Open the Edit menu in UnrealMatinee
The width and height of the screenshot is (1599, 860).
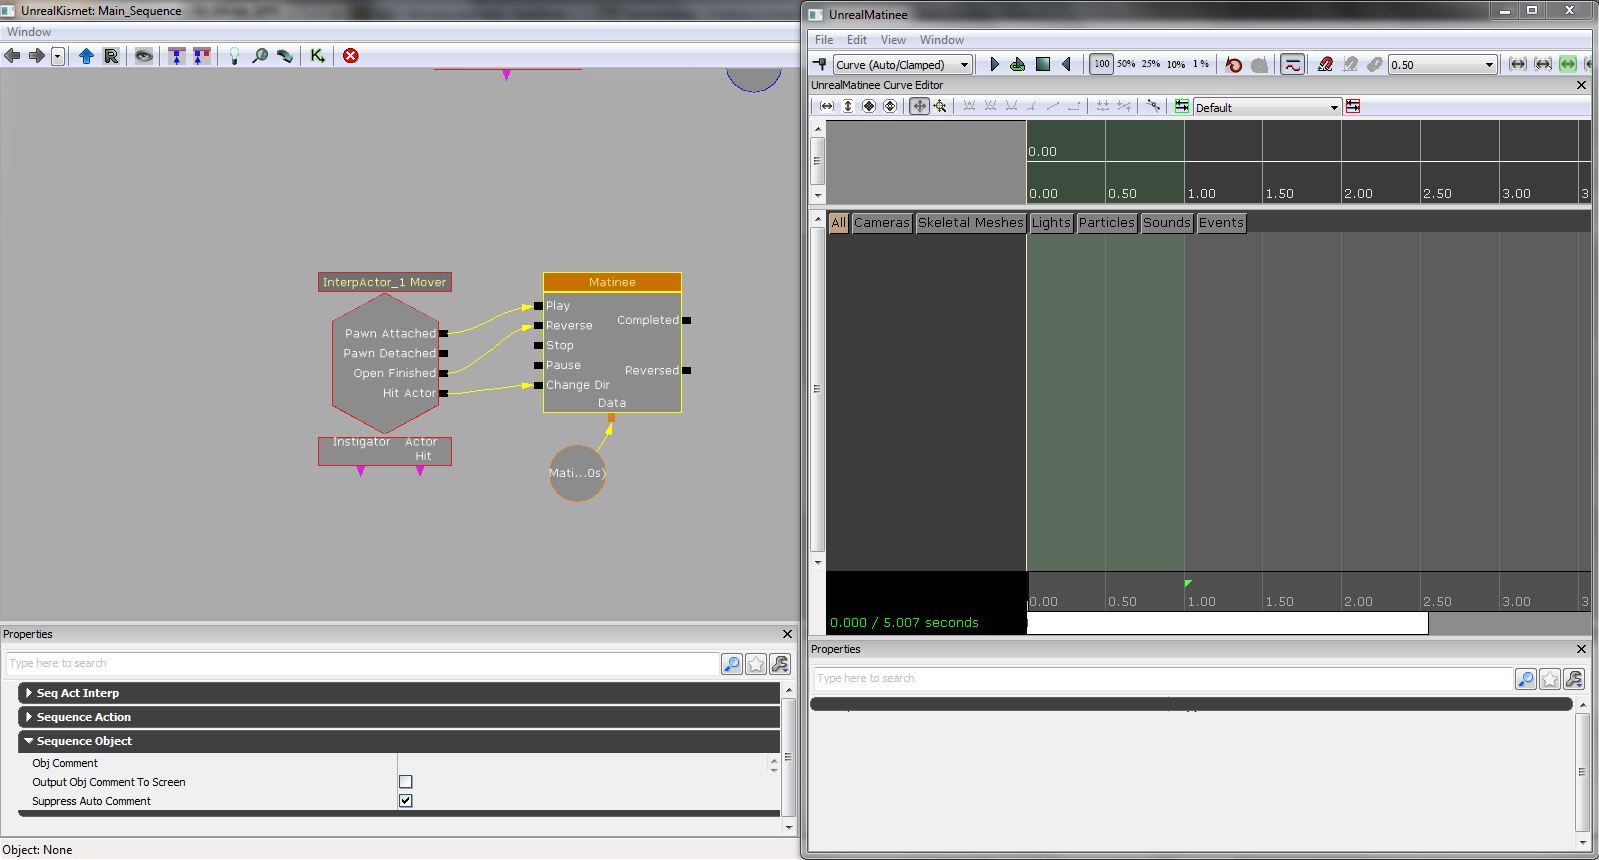point(857,40)
